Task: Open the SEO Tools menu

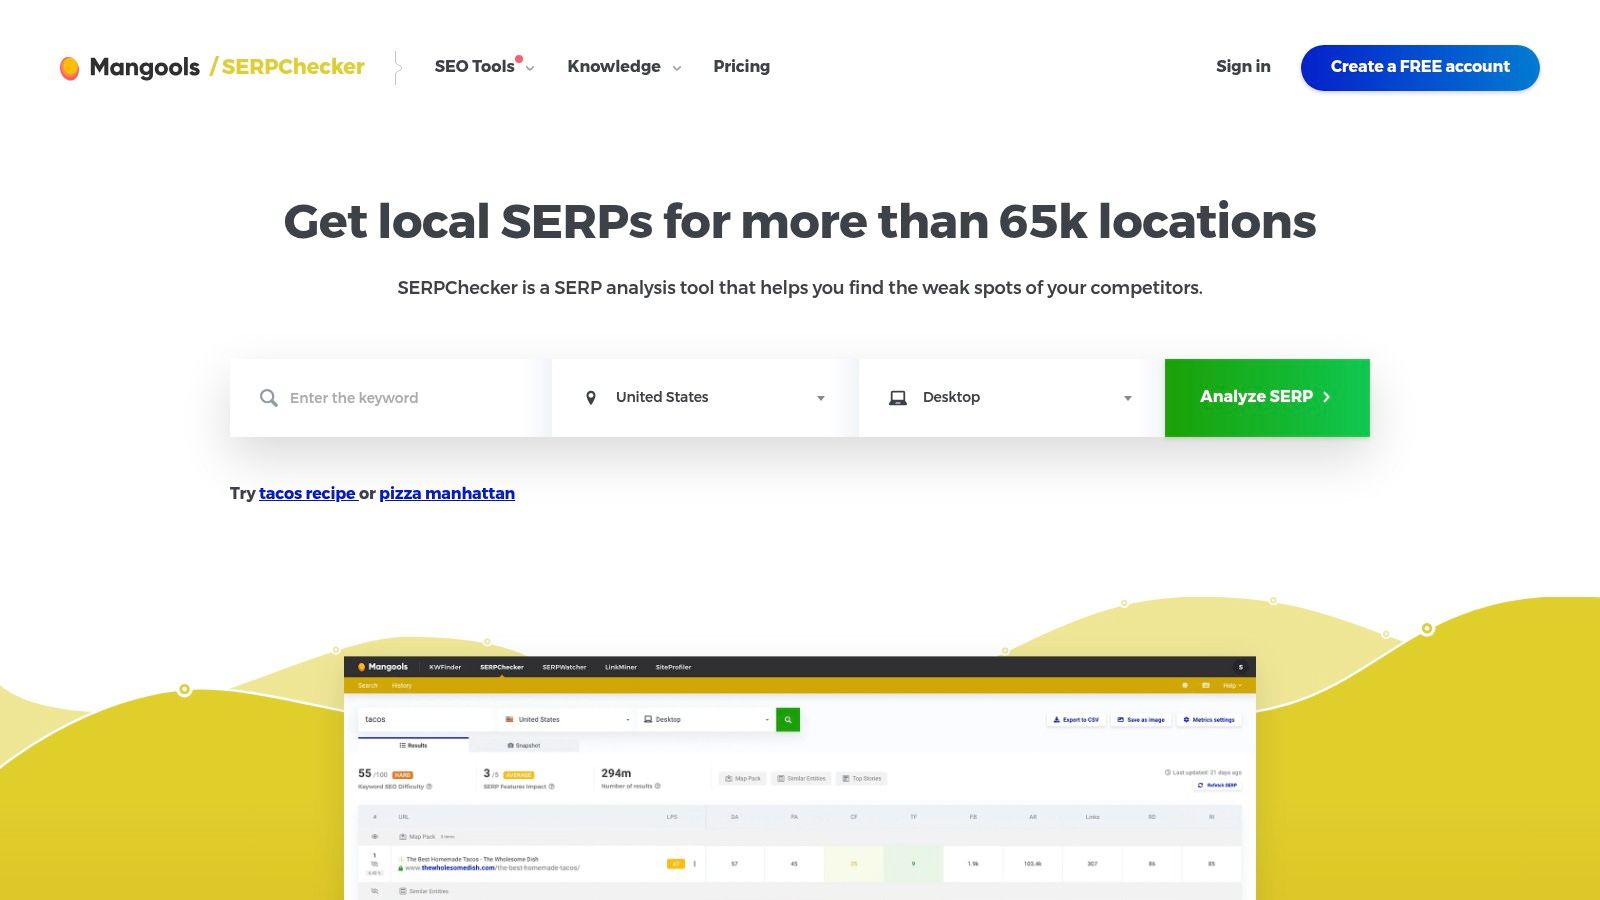Action: pos(484,66)
